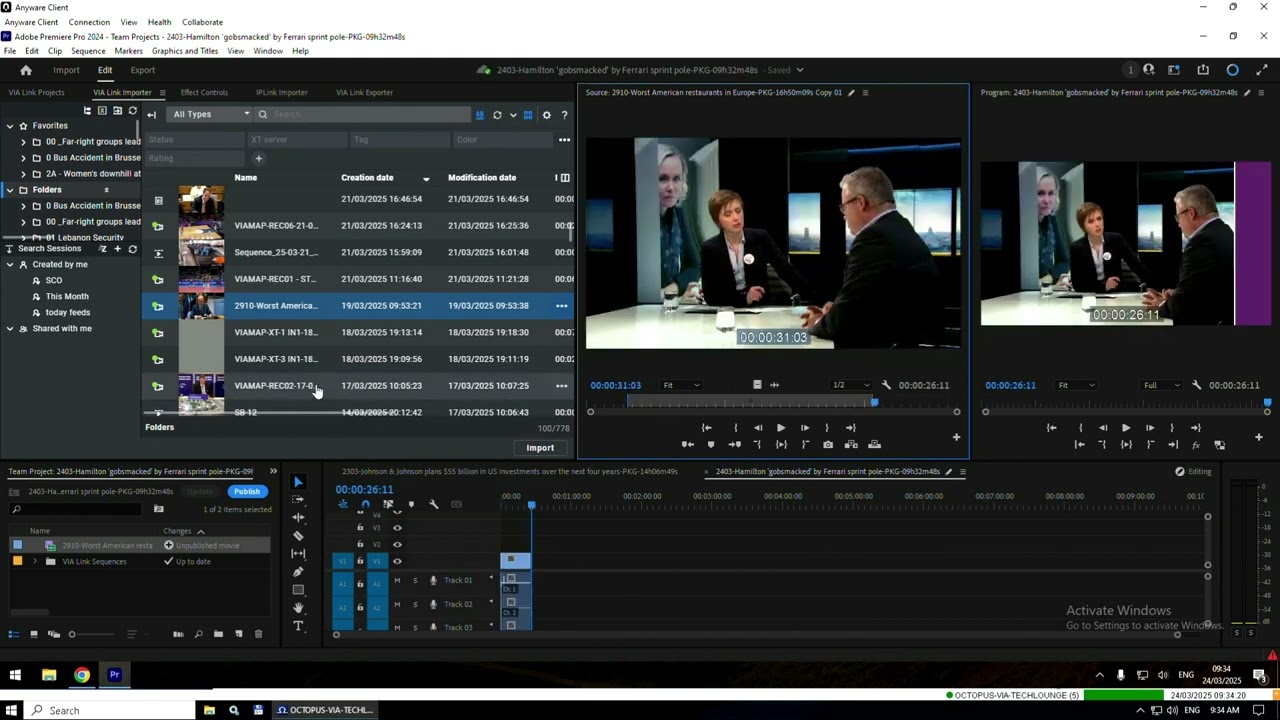Click the Import button
Viewport: 1280px width, 720px height.
[x=540, y=448]
